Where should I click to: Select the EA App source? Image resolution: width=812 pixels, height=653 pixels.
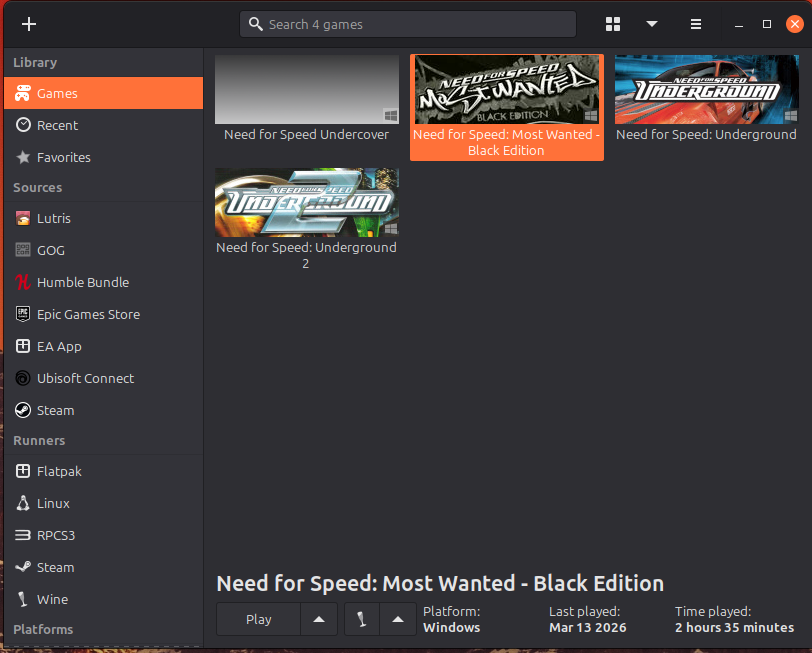click(59, 346)
